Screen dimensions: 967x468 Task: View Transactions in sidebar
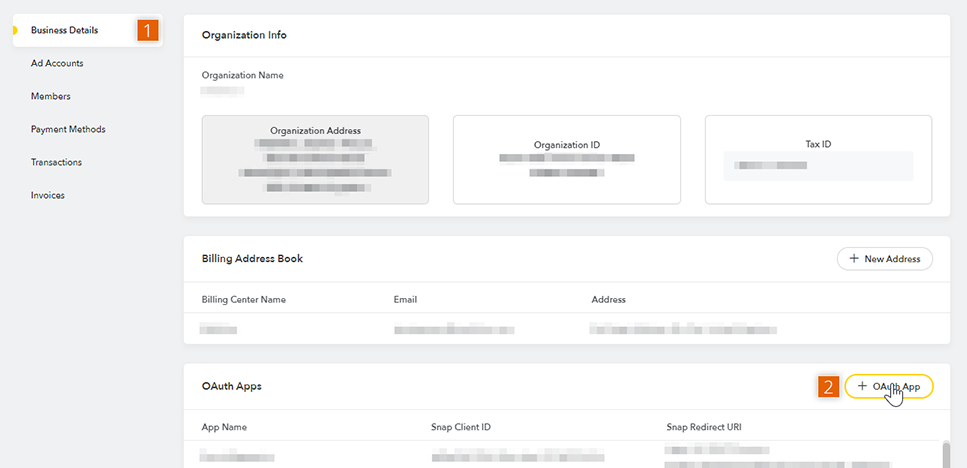pos(56,162)
